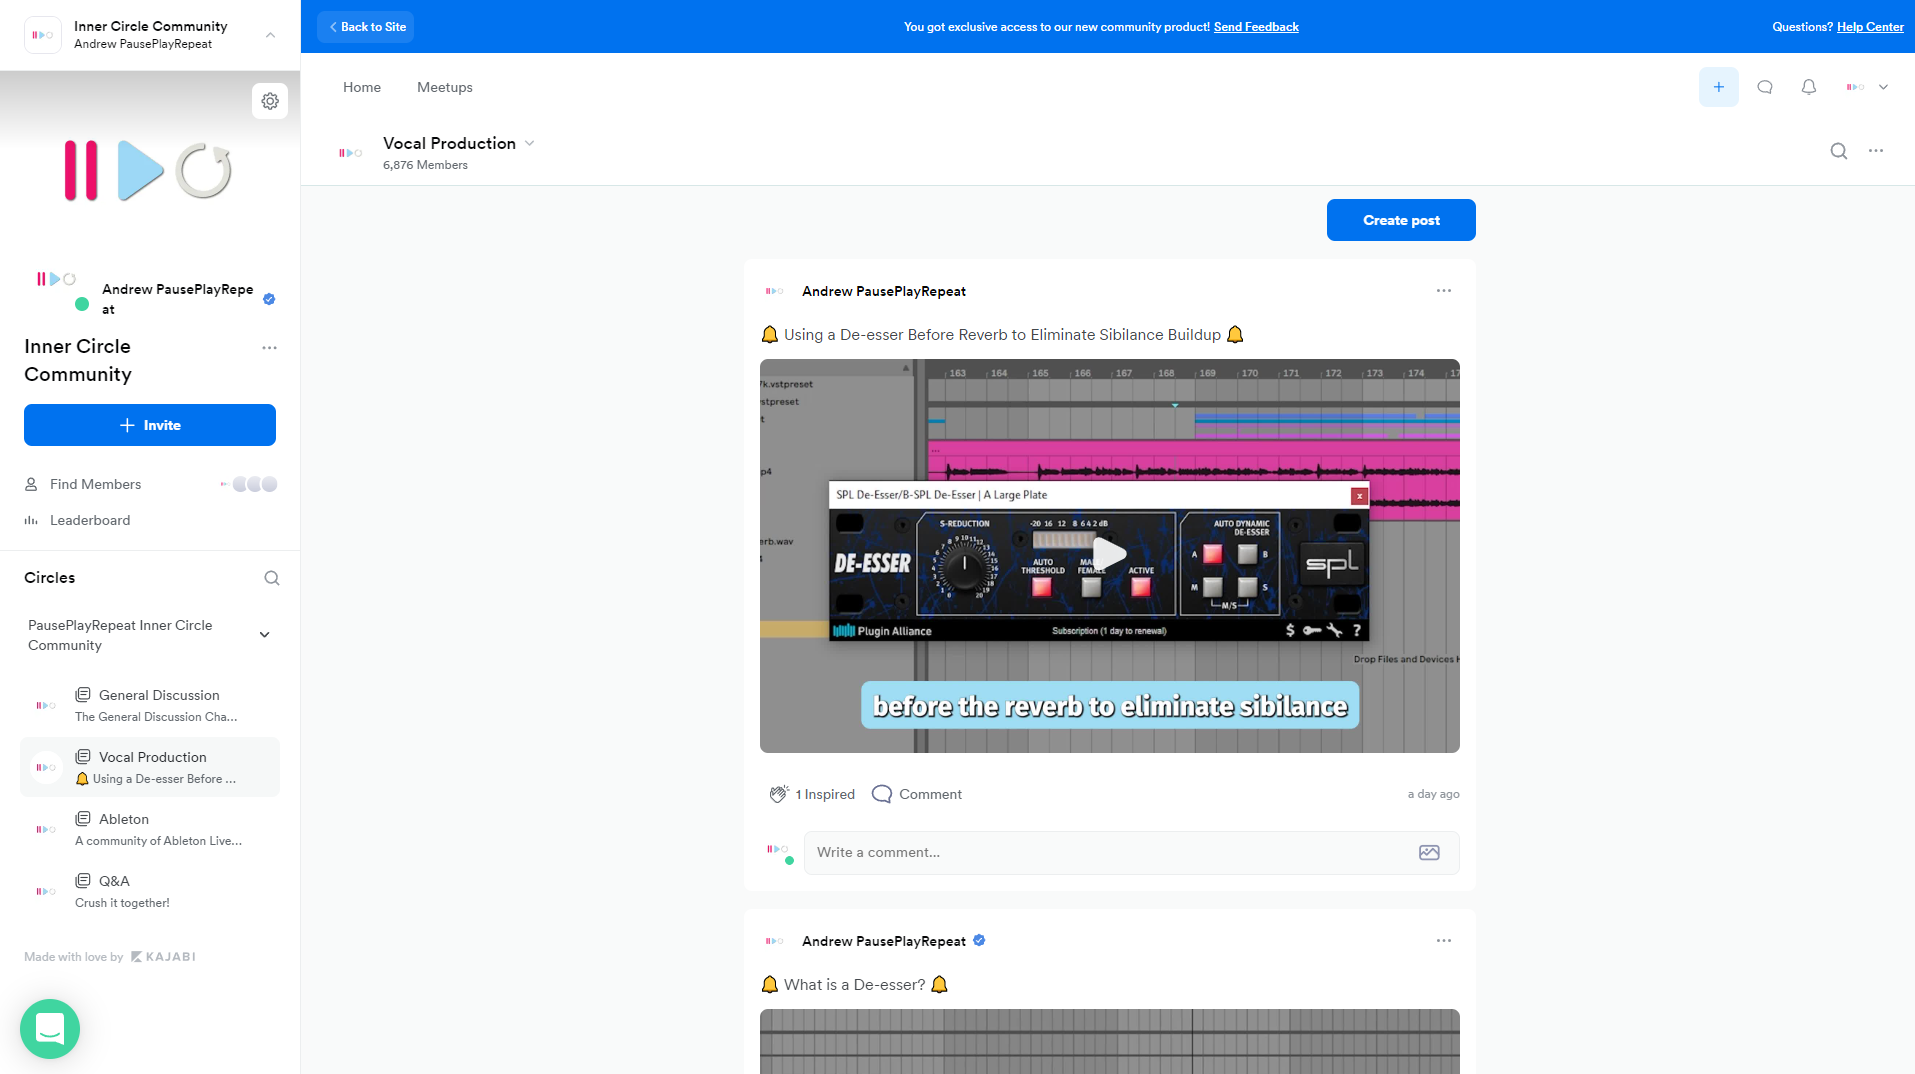
Task: Play the De-esser video
Action: (x=1109, y=555)
